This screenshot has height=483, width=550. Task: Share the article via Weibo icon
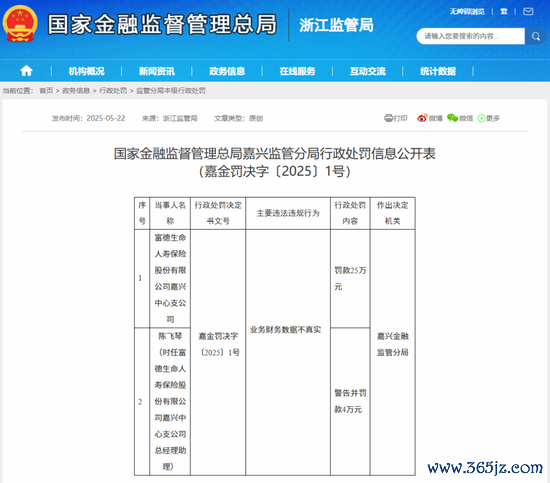422,118
